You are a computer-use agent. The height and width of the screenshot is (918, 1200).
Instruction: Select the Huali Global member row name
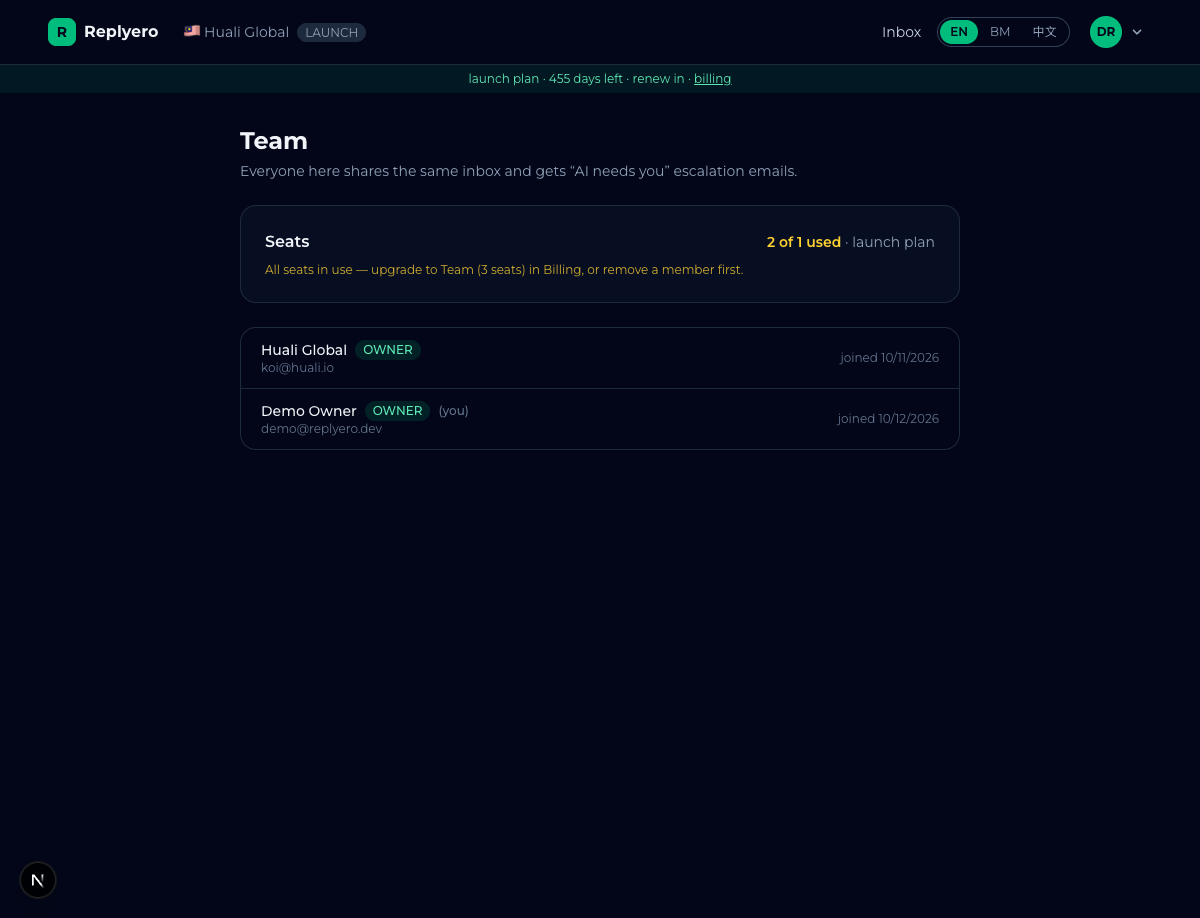pos(304,350)
